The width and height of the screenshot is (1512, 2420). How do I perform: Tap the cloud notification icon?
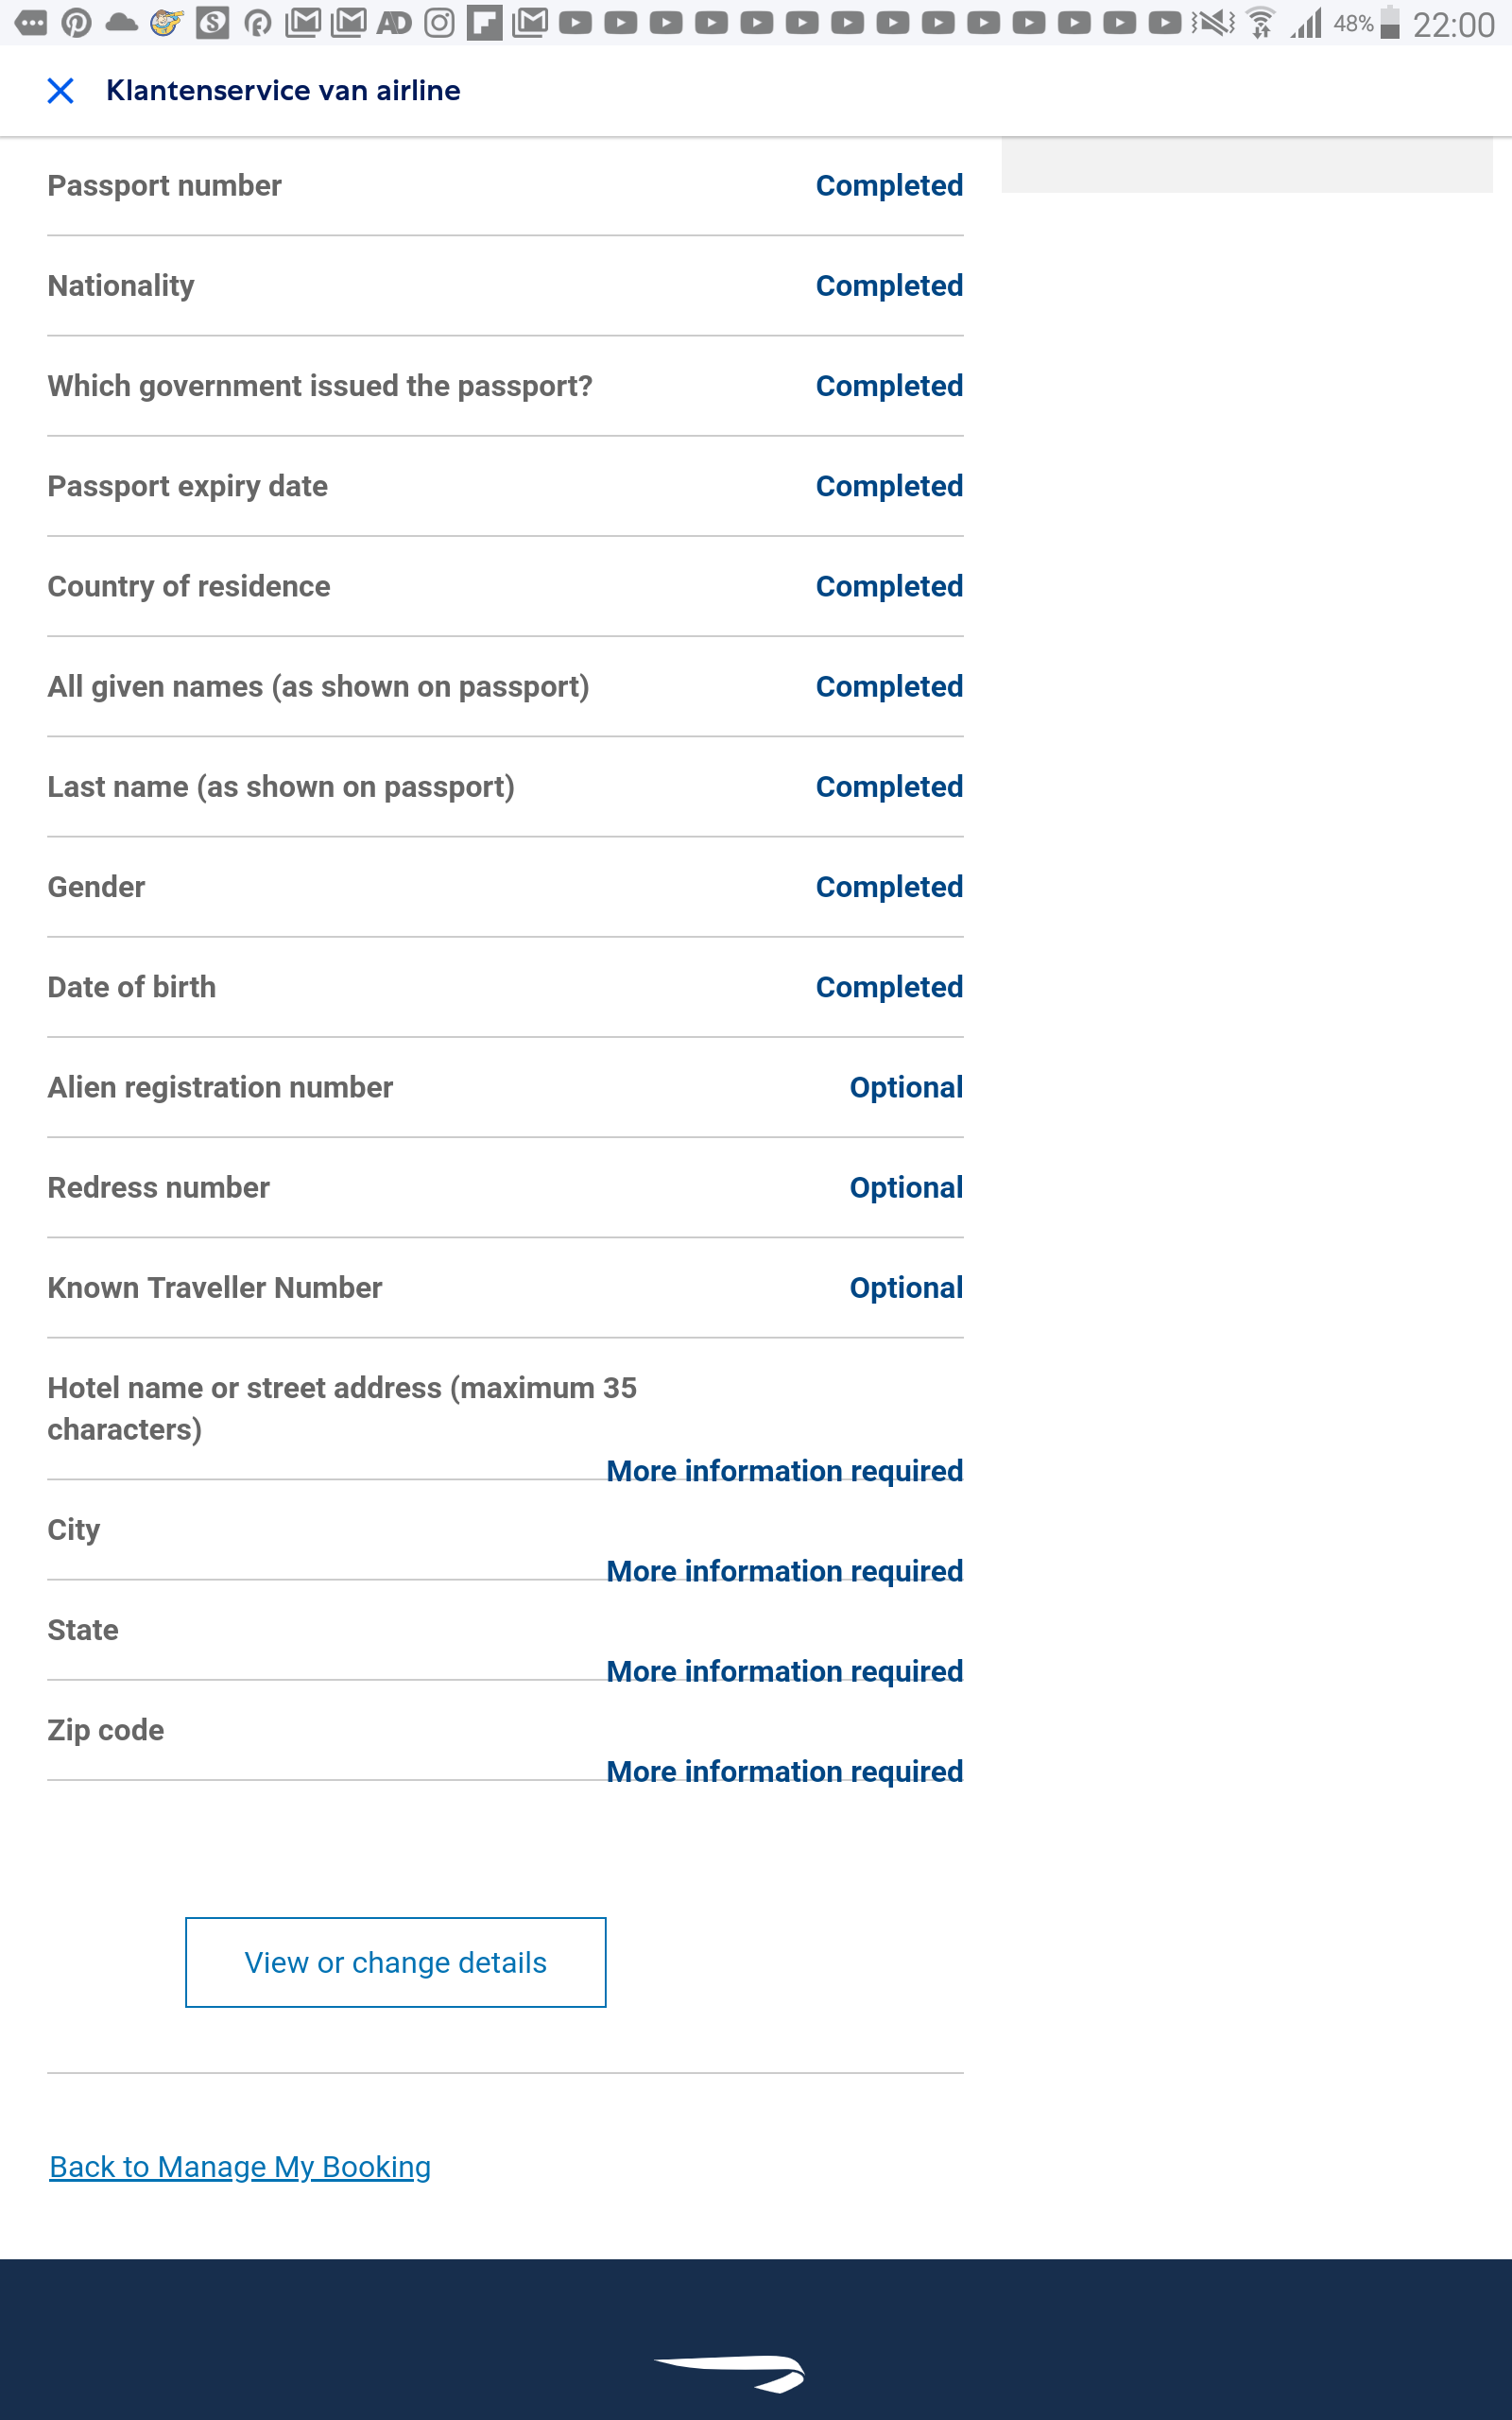tap(121, 22)
